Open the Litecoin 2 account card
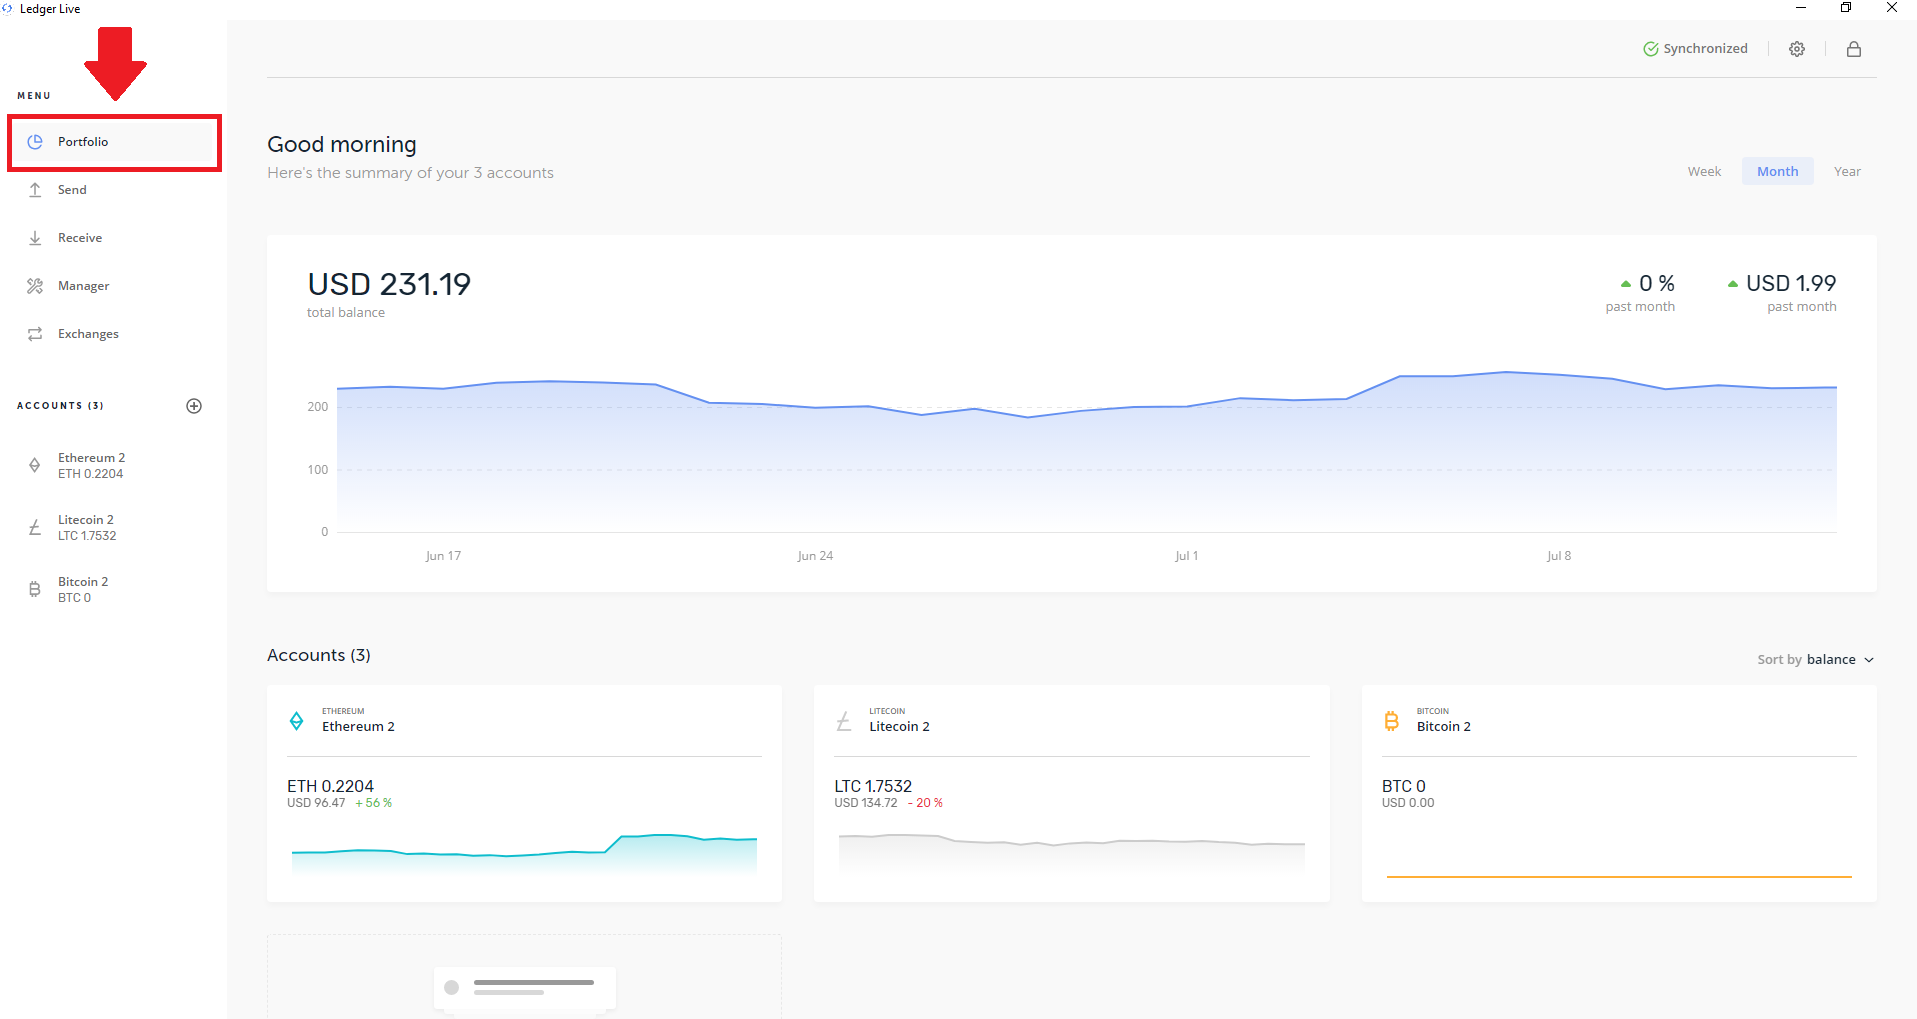The height and width of the screenshot is (1019, 1917). [1071, 794]
